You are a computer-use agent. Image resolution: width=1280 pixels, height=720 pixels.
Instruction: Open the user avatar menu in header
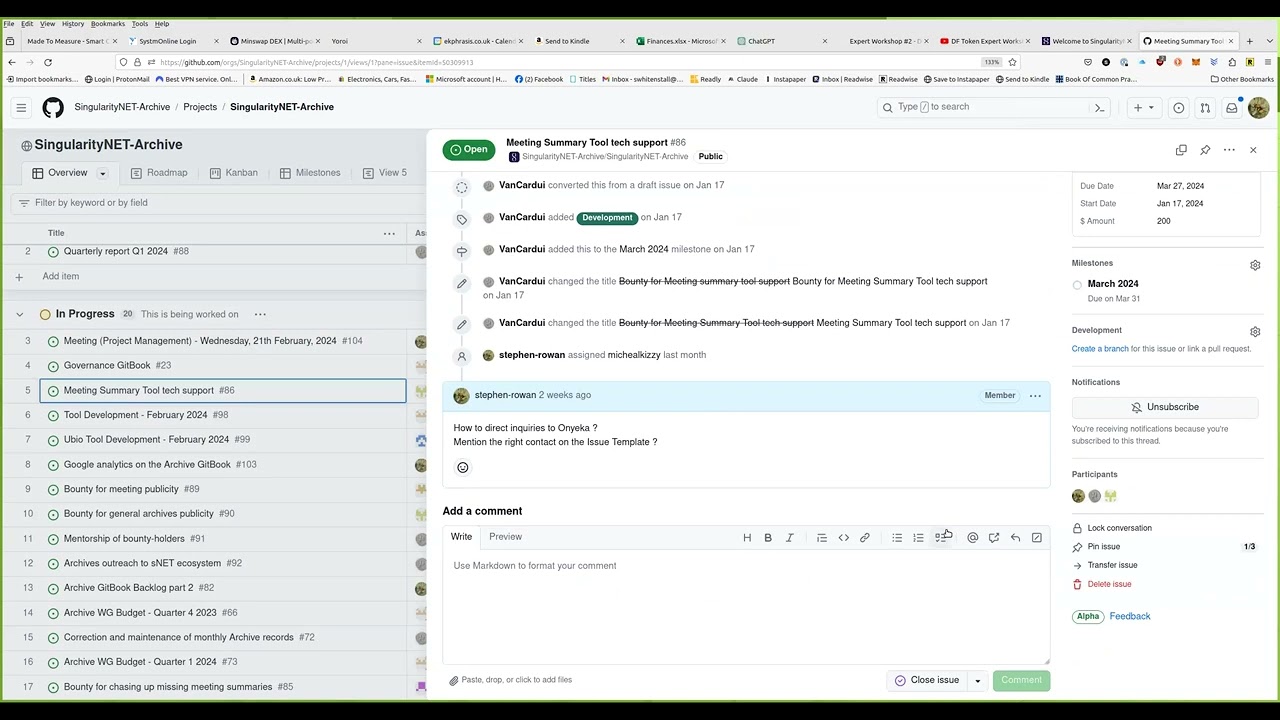tap(1258, 107)
